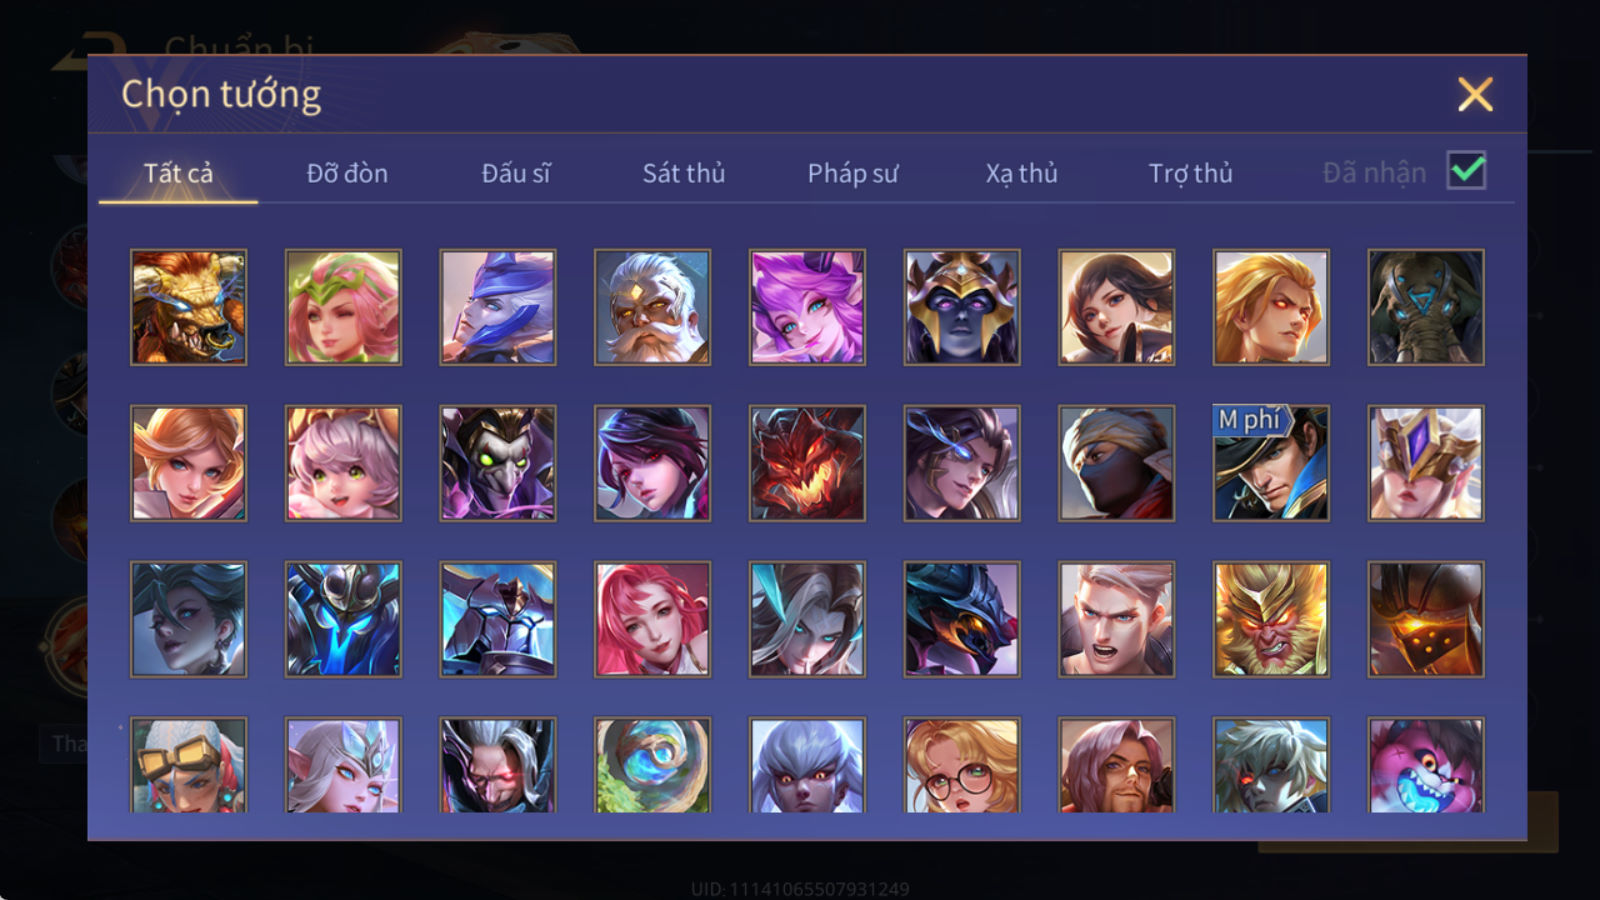The width and height of the screenshot is (1600, 900).
Task: Toggle the "Đã nhận" checkbox
Action: tap(1467, 171)
